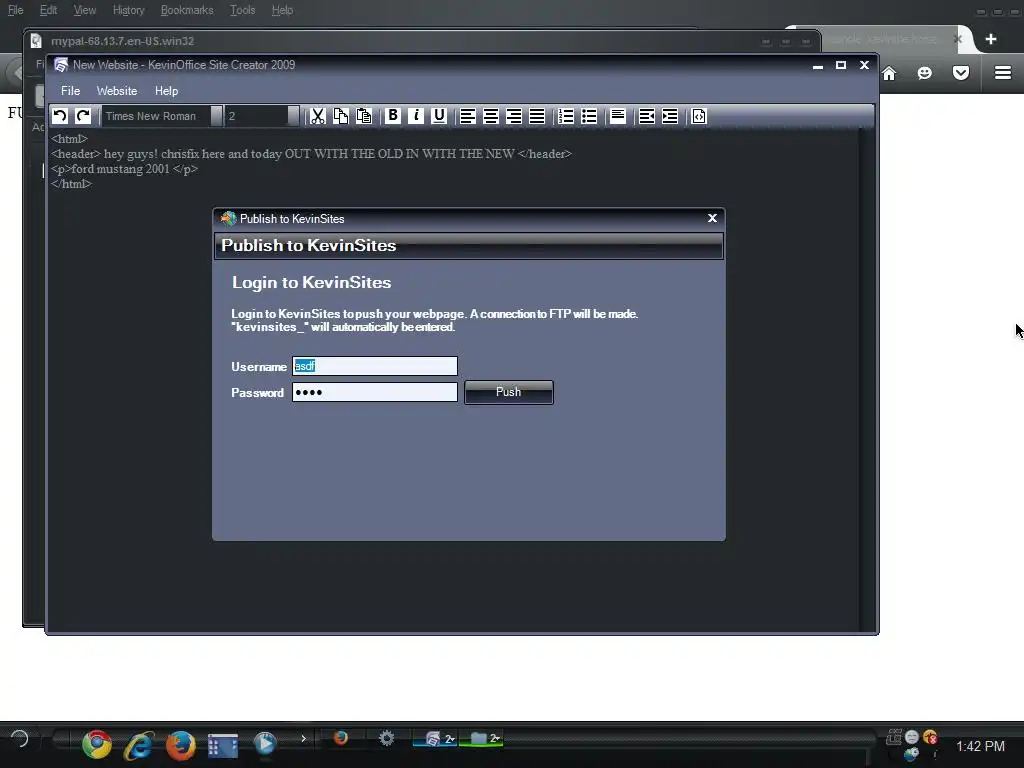Align text right
This screenshot has width=1024, height=768.
point(514,116)
